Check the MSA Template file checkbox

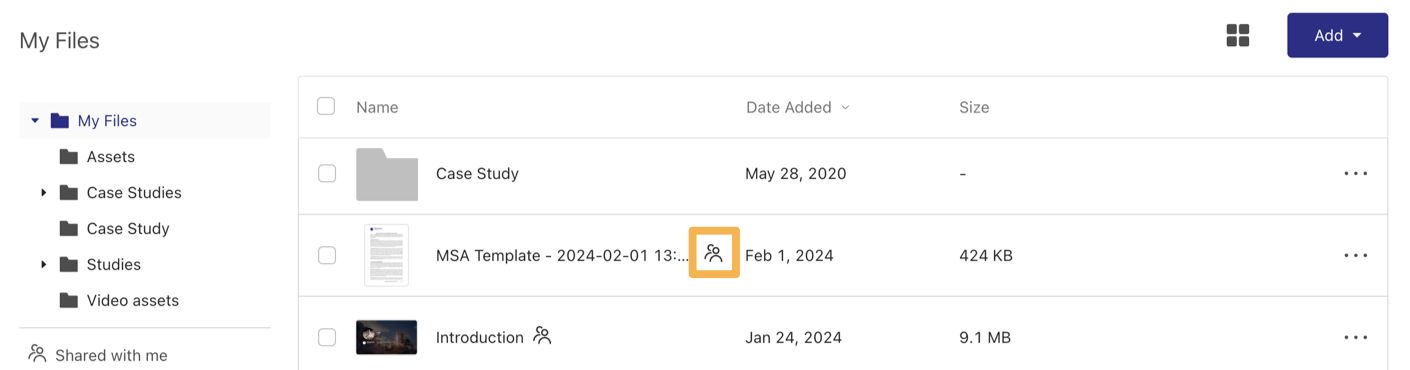tap(327, 255)
